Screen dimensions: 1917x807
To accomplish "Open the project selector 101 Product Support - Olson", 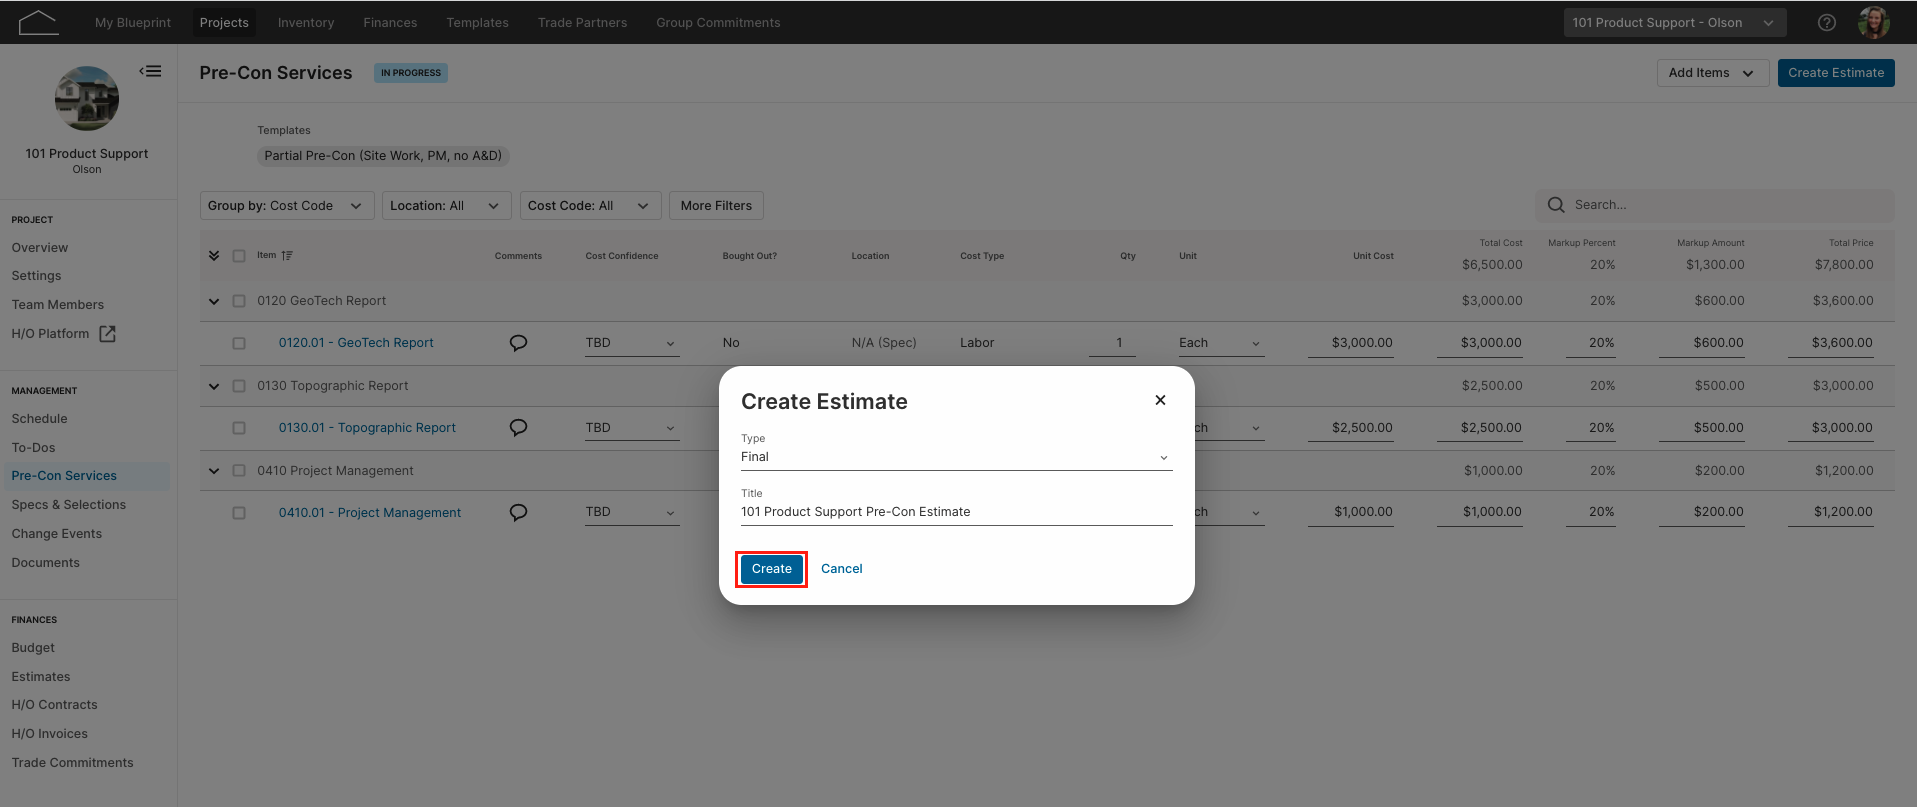I will click(1674, 22).
